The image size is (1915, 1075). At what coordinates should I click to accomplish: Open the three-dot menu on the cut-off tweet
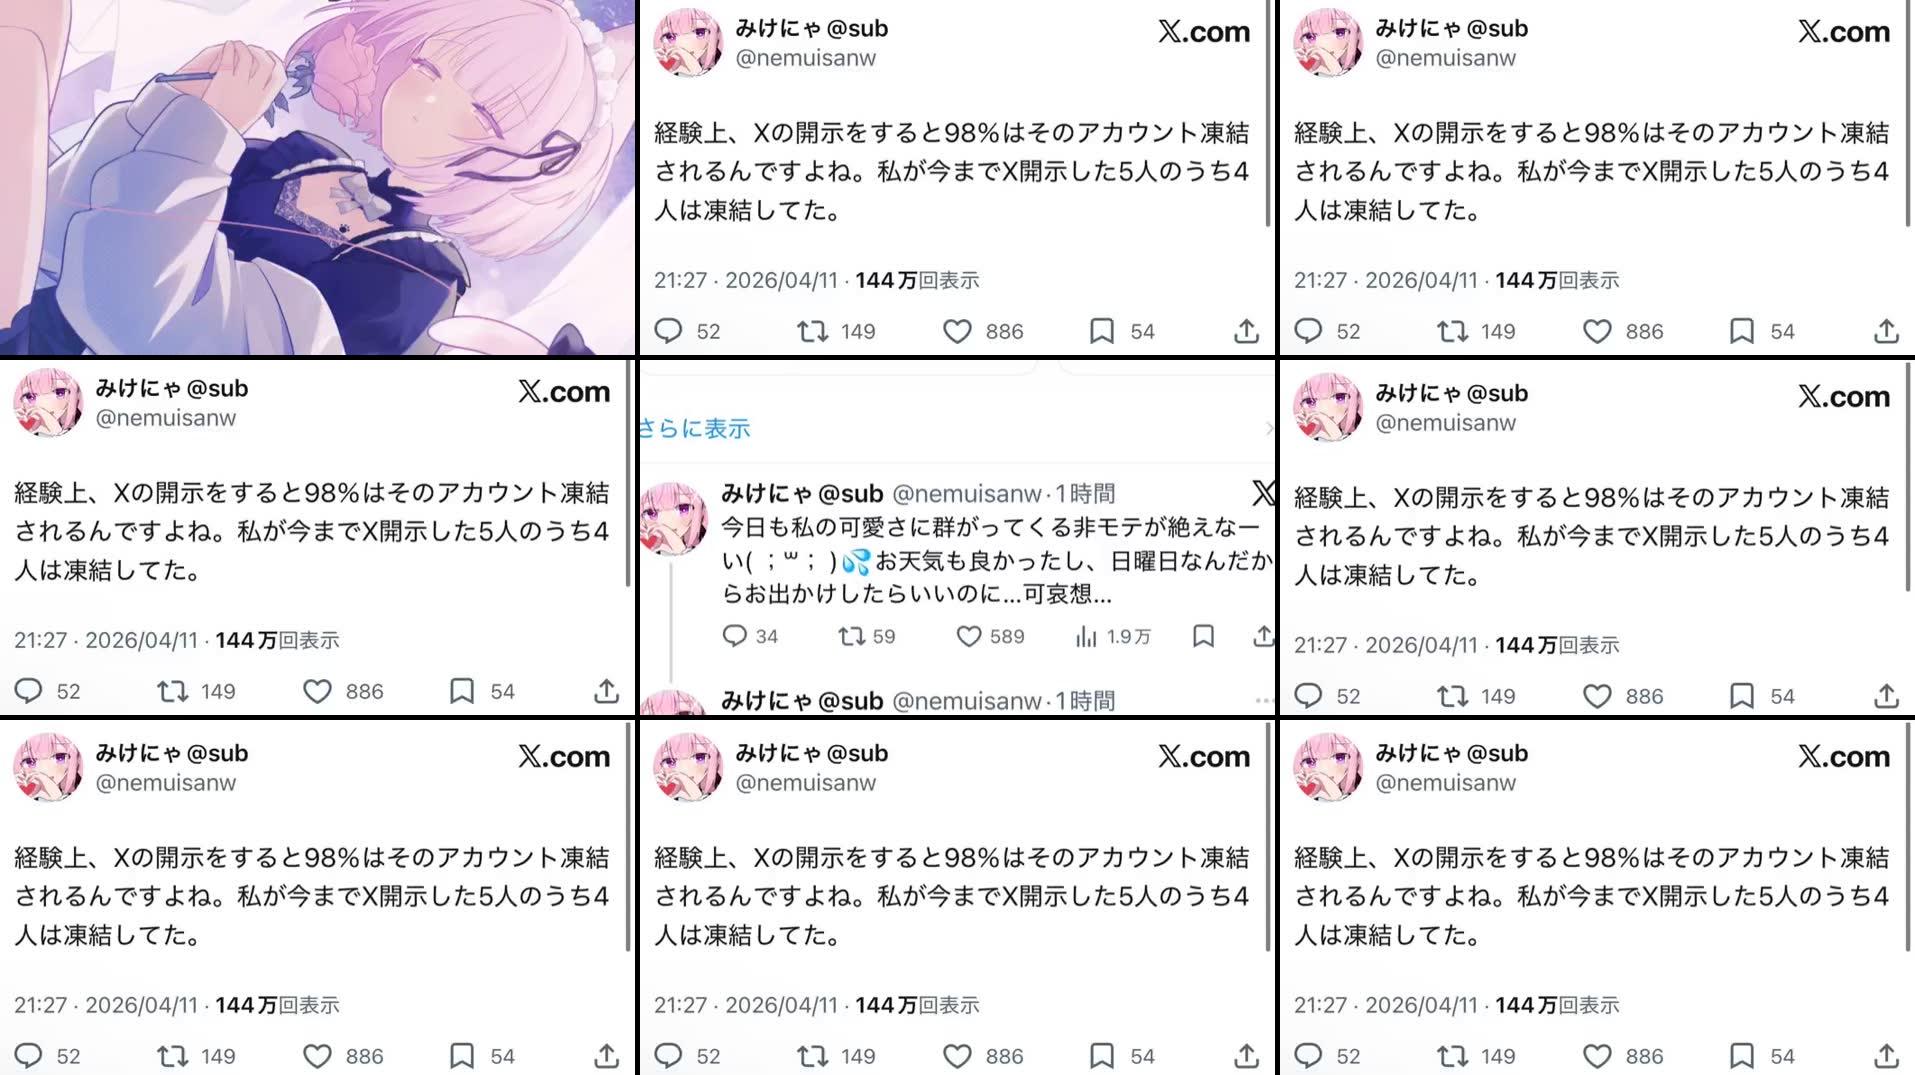(x=1265, y=701)
